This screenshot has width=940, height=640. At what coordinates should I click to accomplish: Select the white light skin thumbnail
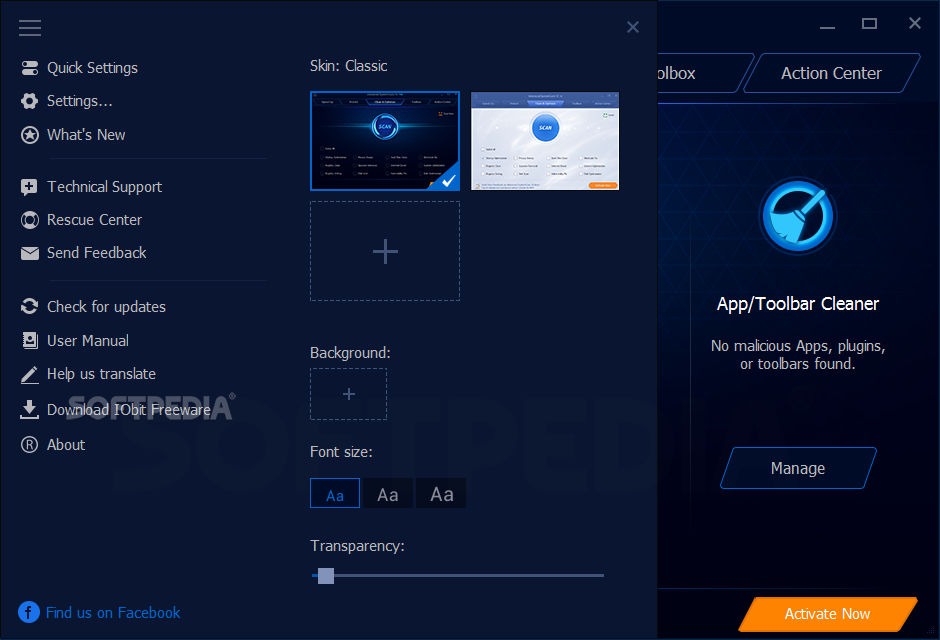545,141
